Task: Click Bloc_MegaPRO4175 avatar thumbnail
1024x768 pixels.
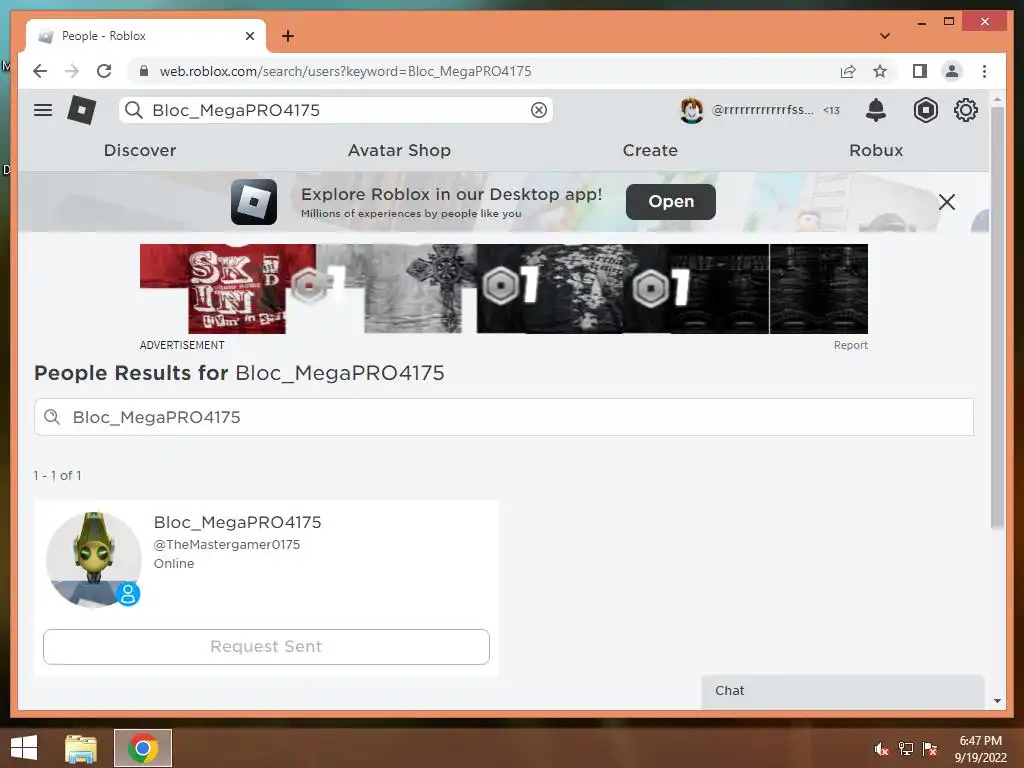Action: click(x=94, y=560)
